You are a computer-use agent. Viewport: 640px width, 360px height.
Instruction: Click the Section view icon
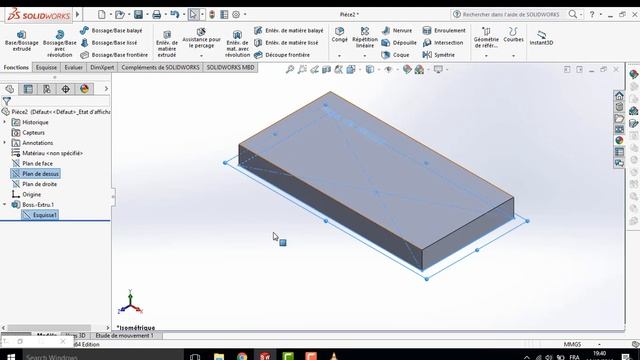click(x=327, y=70)
